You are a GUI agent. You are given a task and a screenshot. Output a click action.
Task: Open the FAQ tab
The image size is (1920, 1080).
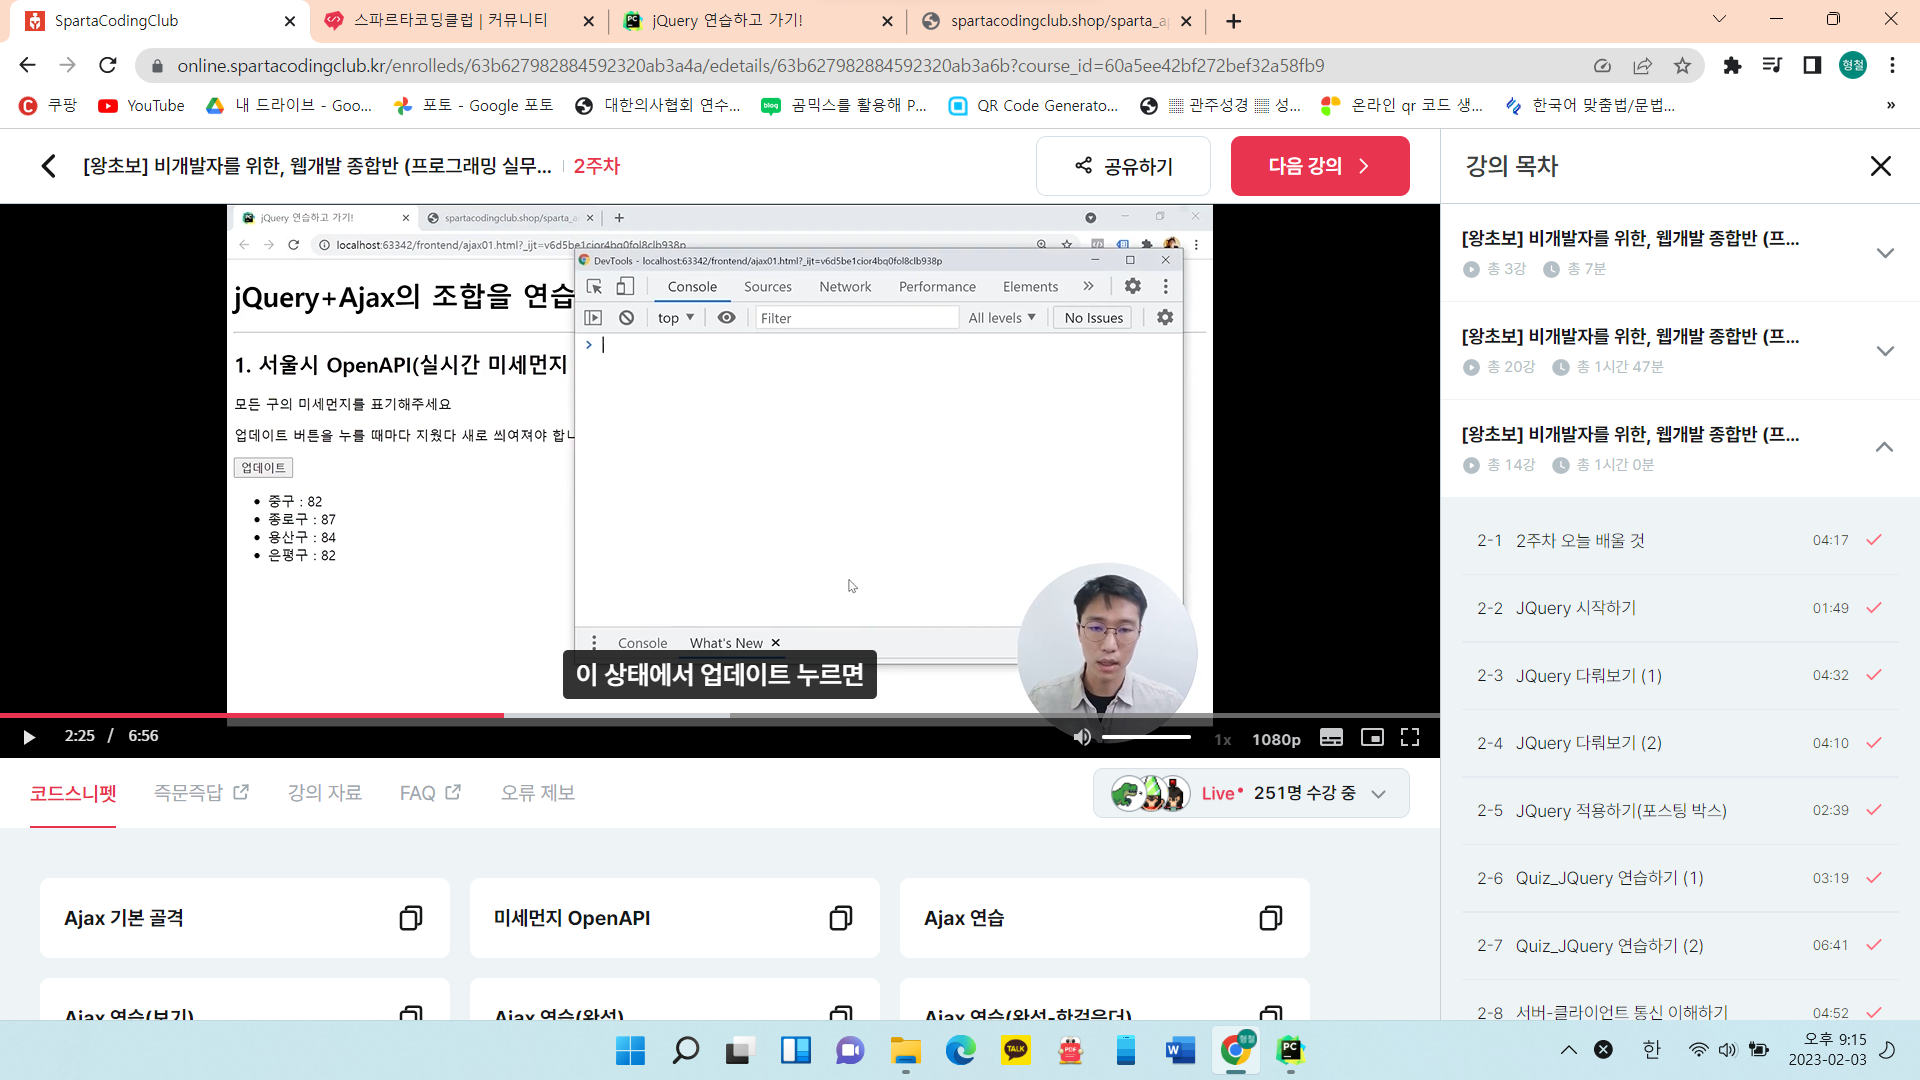(430, 793)
